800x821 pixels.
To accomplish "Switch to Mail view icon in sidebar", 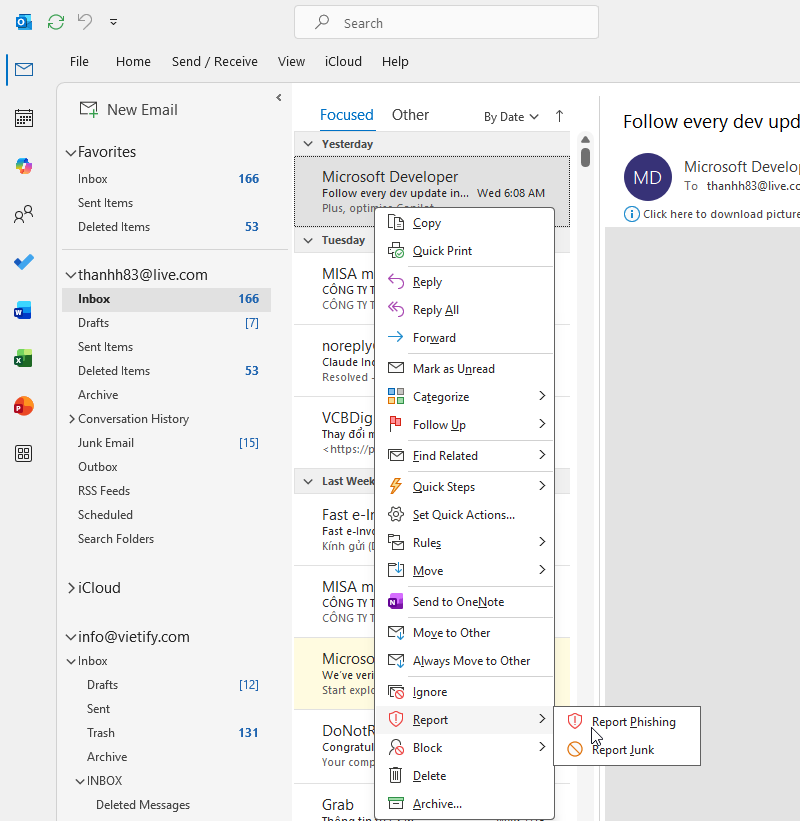I will pos(24,69).
